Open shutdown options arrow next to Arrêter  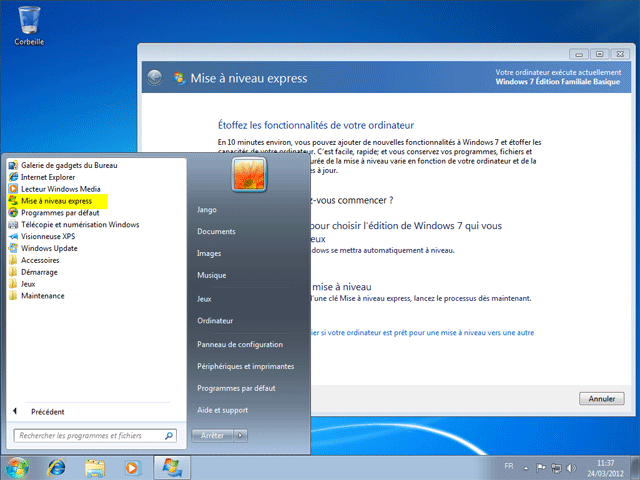pos(240,435)
